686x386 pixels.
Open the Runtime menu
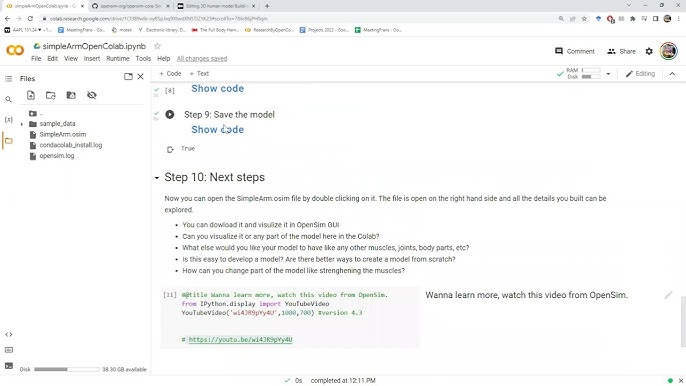[x=118, y=58]
